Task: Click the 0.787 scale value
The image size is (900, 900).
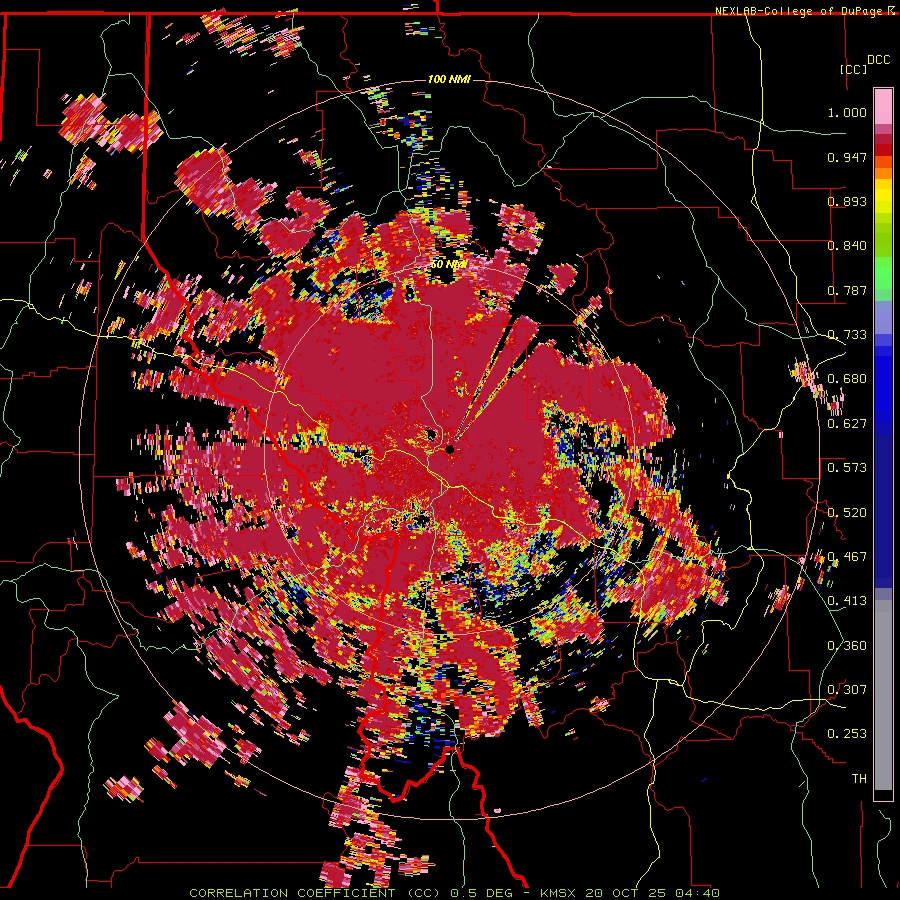Action: click(x=847, y=290)
